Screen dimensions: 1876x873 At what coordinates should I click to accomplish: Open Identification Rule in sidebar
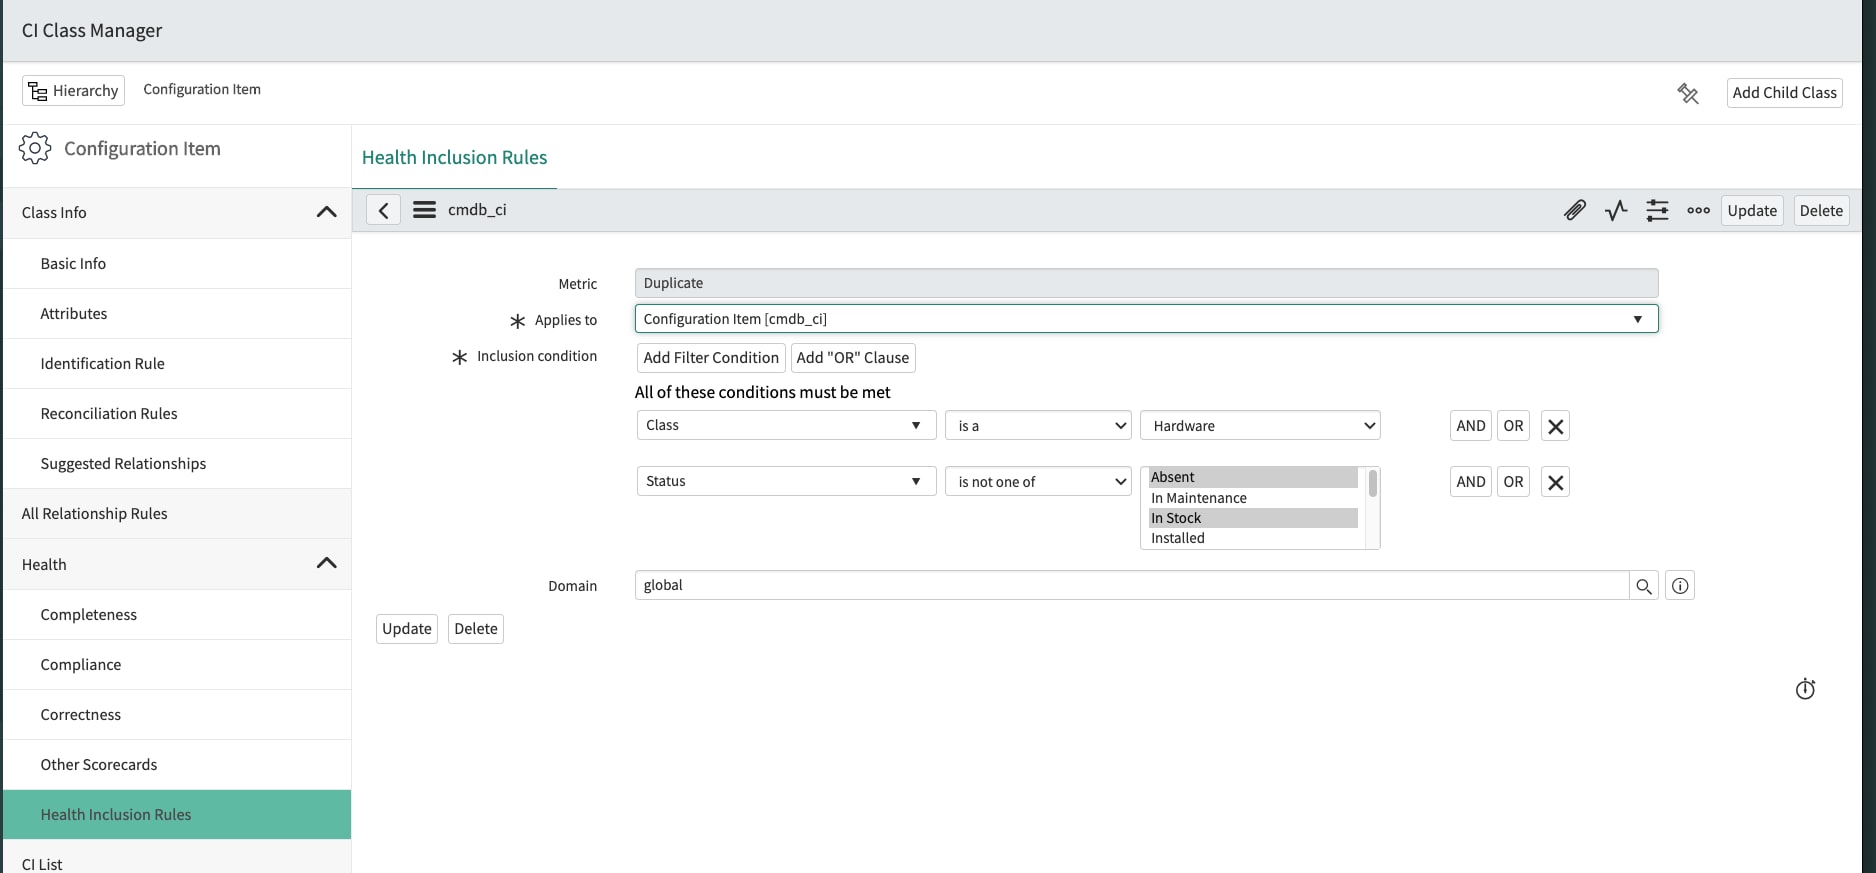pyautogui.click(x=102, y=364)
